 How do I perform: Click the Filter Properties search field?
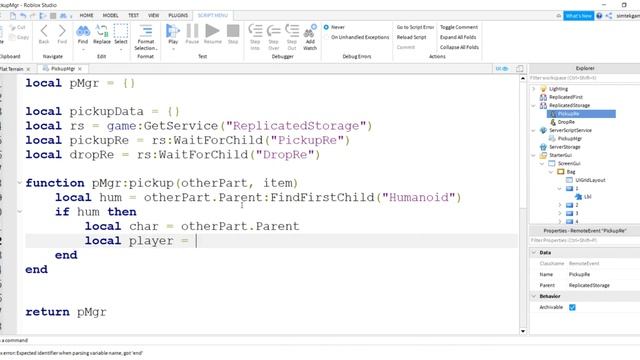point(584,240)
